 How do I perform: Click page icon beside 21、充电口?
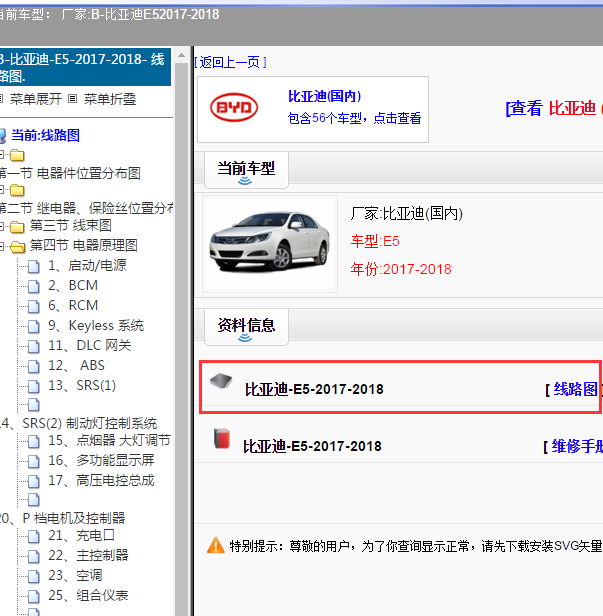point(34,536)
